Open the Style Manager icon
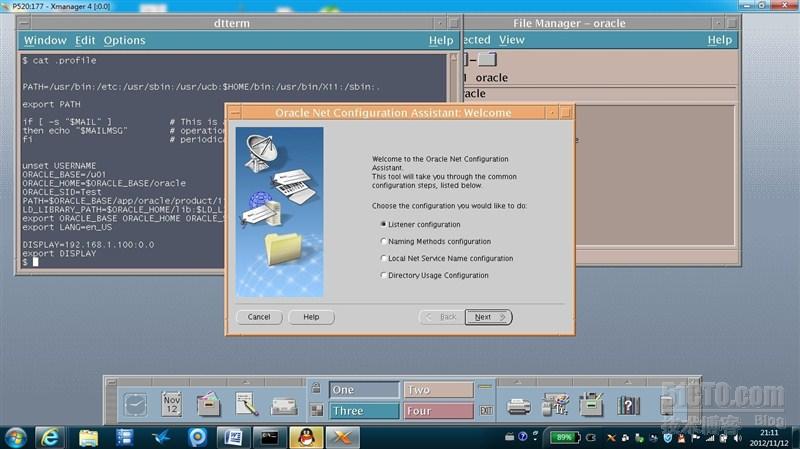The image size is (800, 449). pos(555,405)
